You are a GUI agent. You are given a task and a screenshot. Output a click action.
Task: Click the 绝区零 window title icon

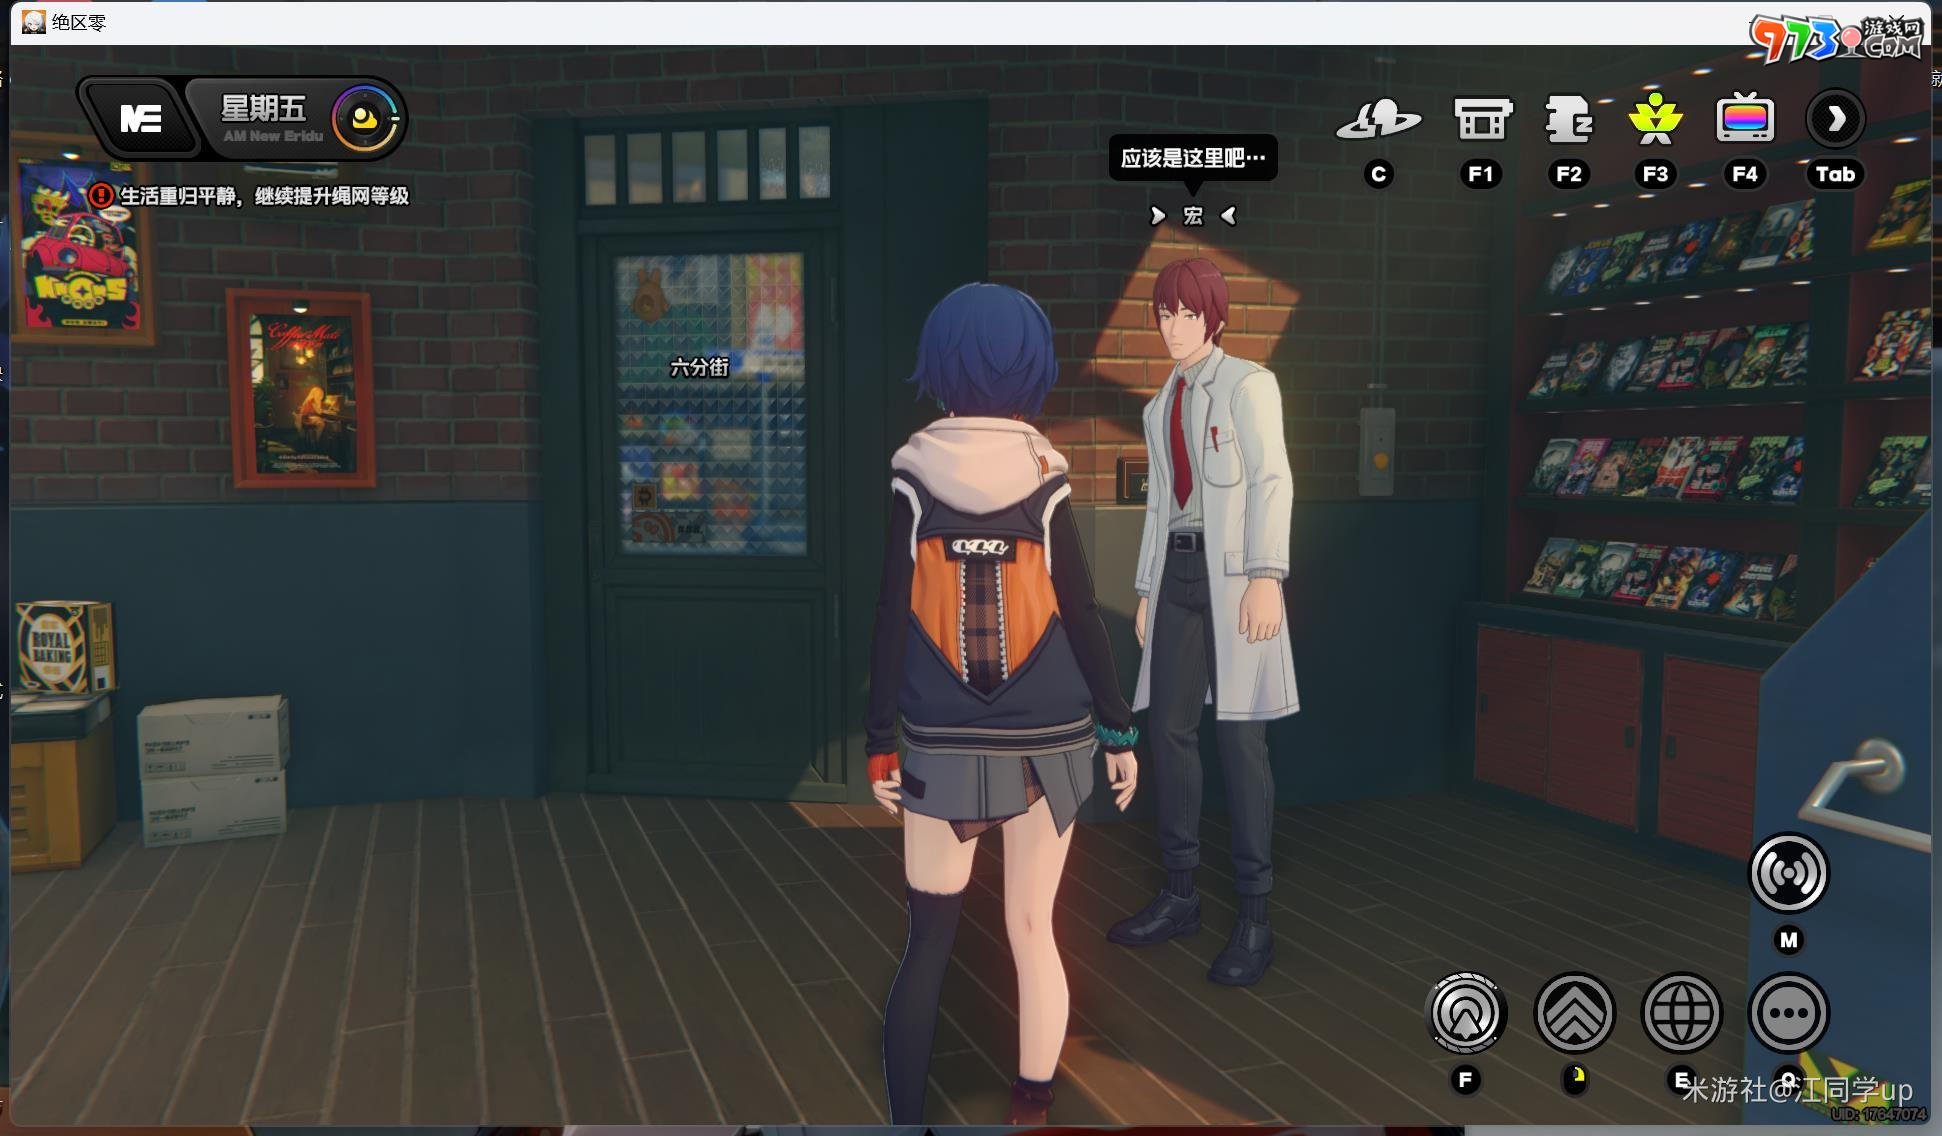click(34, 22)
